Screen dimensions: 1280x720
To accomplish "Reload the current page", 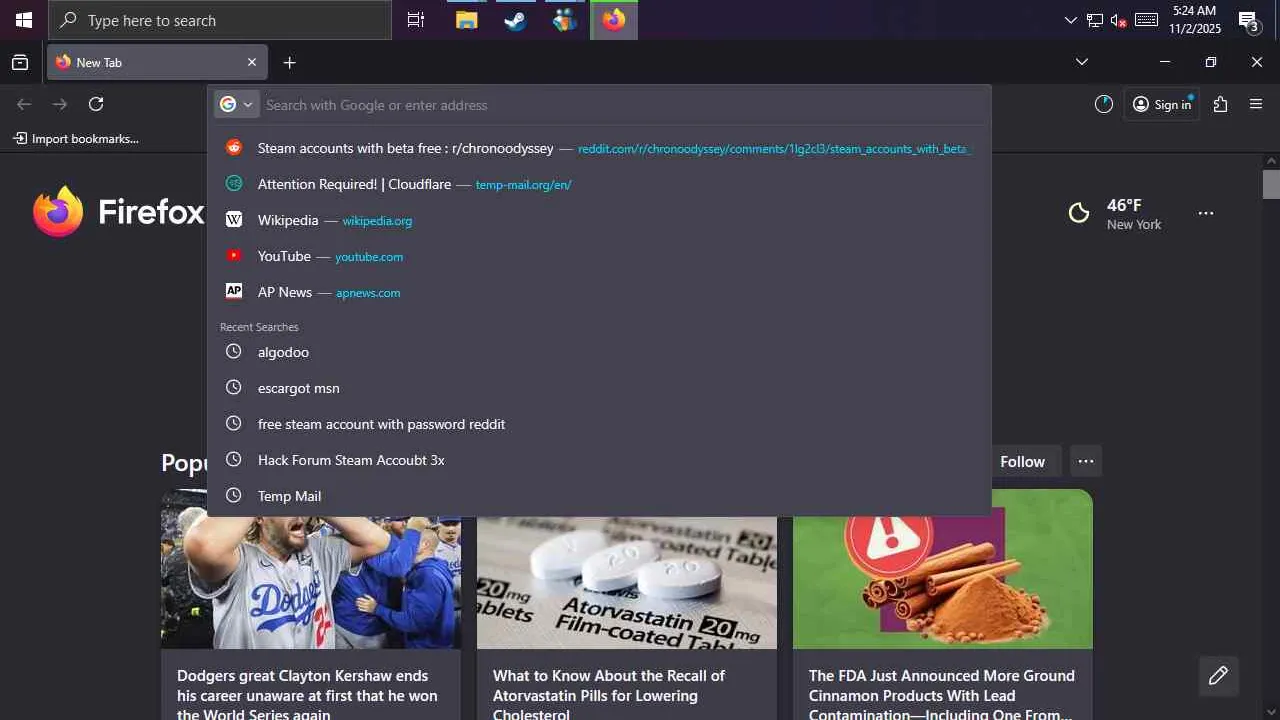I will 96,104.
